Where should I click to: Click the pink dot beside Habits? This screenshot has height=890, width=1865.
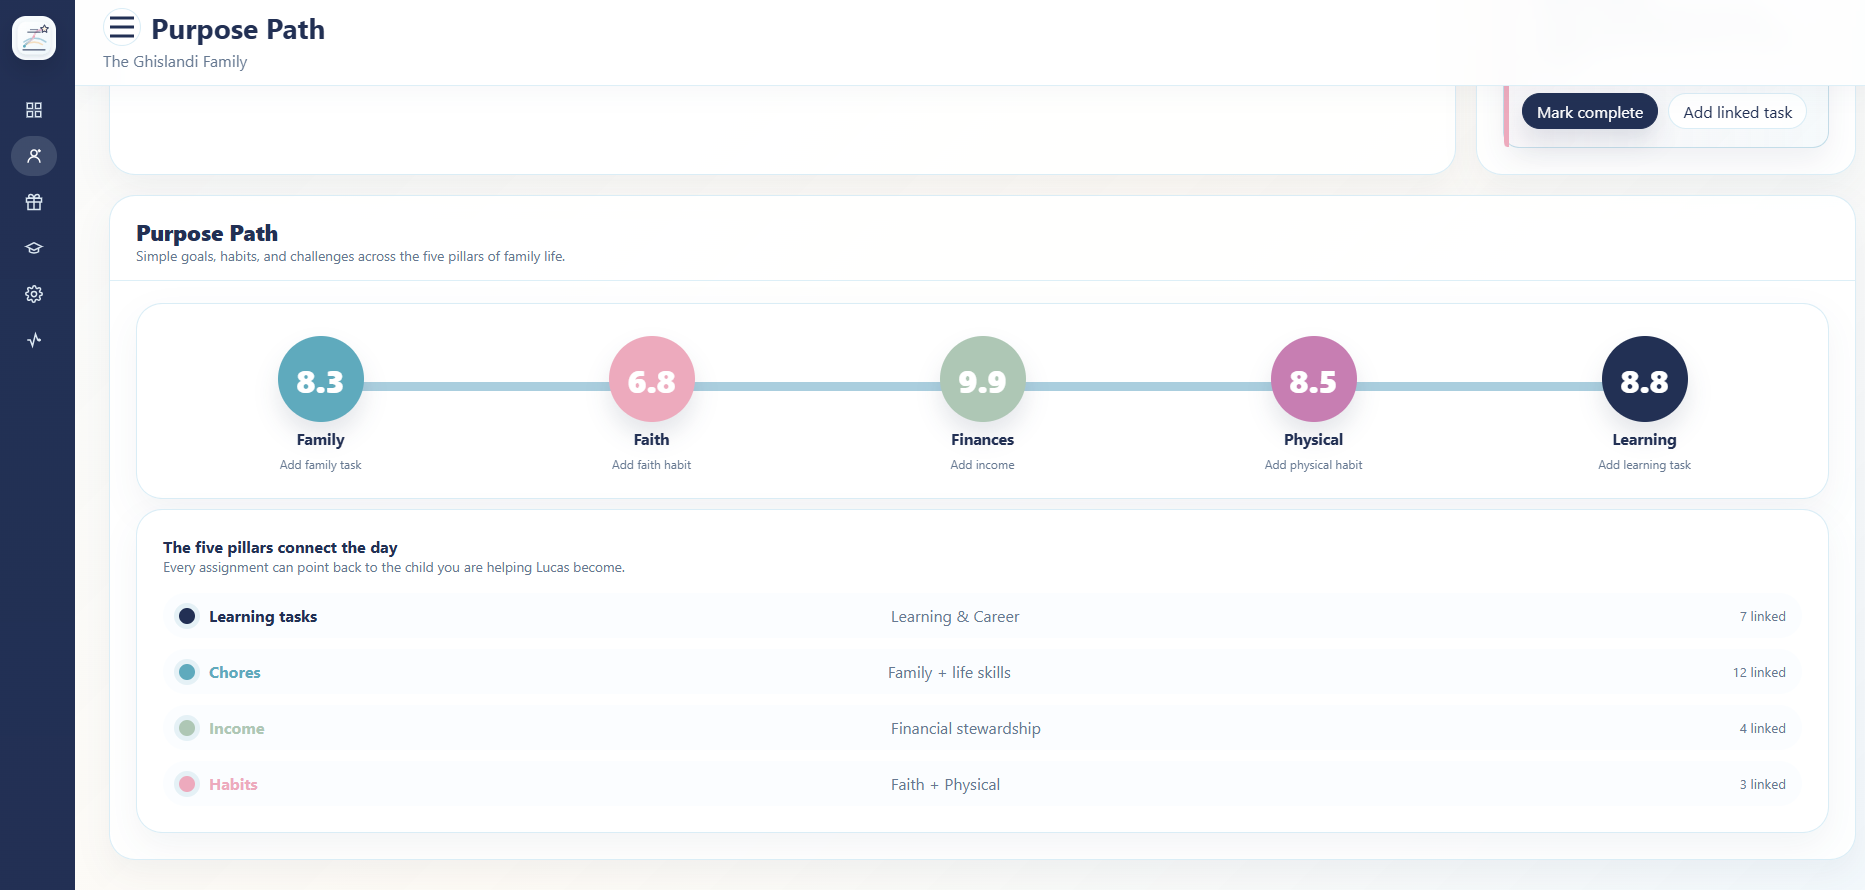pyautogui.click(x=187, y=784)
